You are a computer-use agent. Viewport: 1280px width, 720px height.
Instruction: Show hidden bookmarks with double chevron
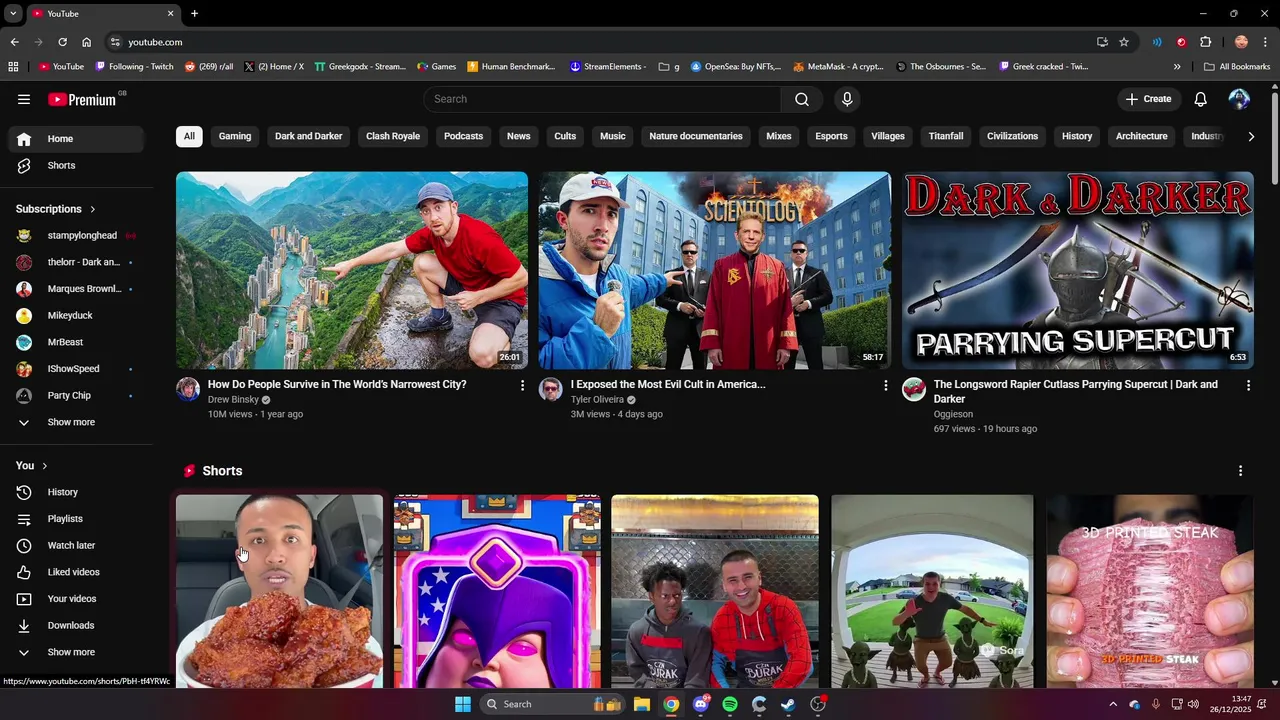pyautogui.click(x=1177, y=67)
